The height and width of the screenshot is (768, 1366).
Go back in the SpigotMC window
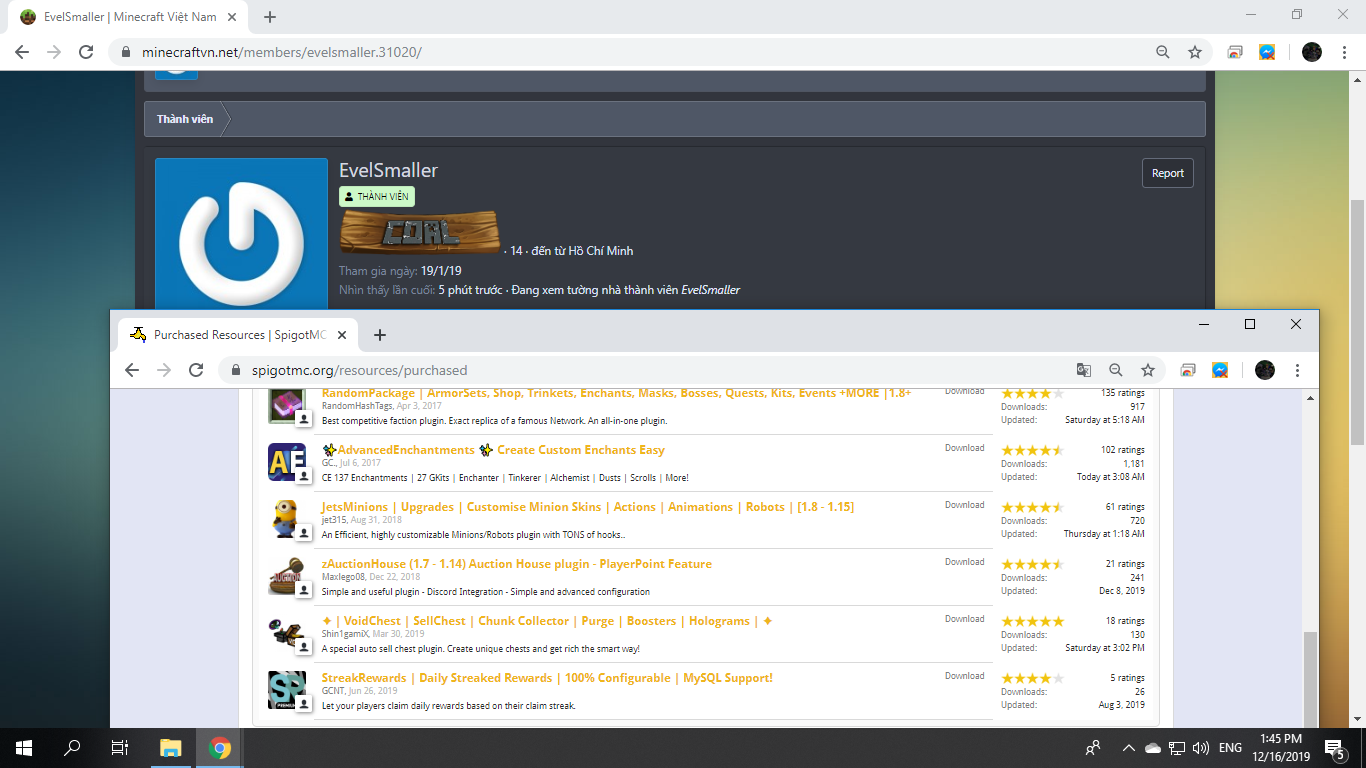pyautogui.click(x=132, y=370)
